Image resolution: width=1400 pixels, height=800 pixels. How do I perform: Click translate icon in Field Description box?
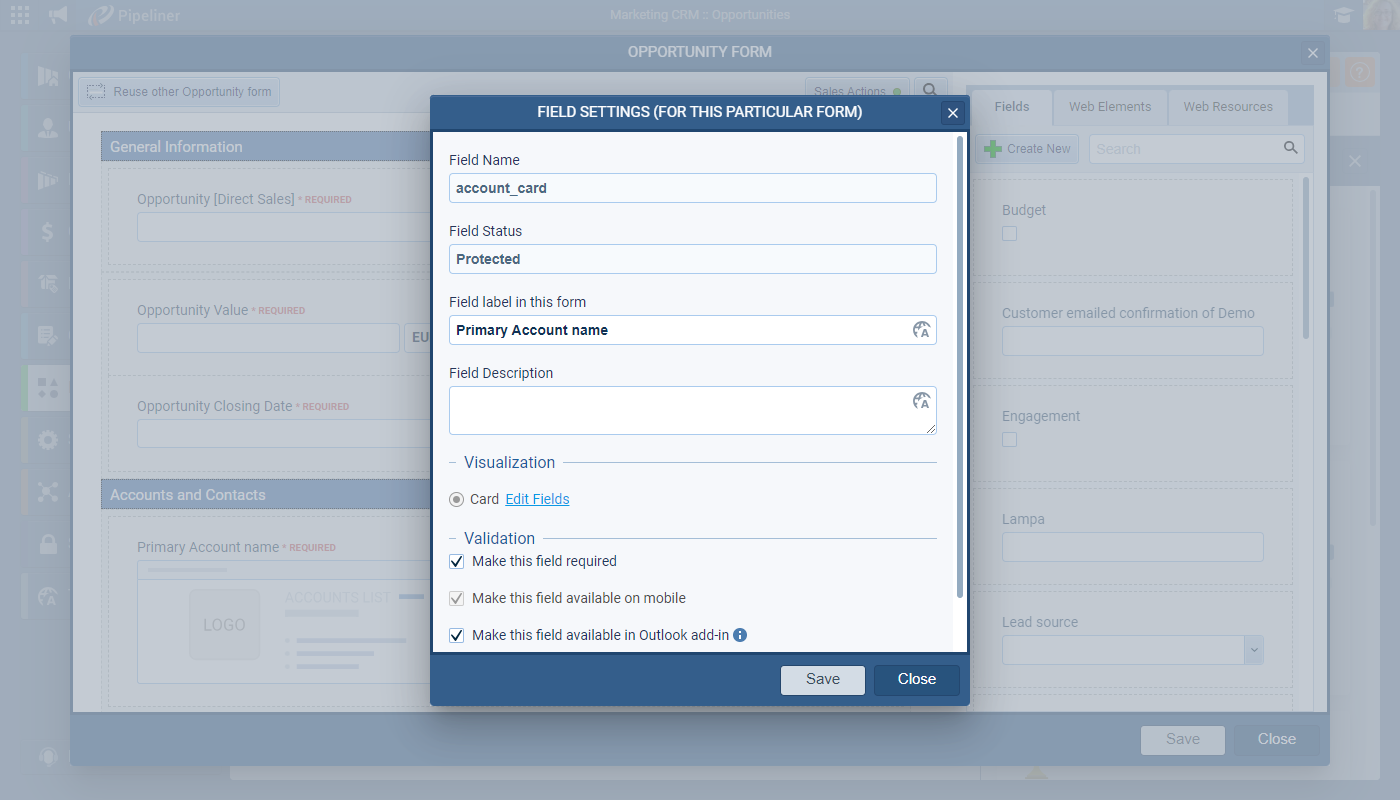click(x=921, y=402)
